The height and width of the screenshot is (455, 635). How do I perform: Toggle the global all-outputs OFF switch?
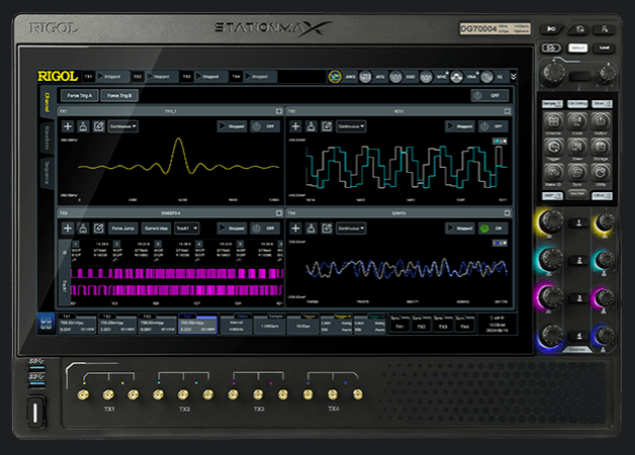pos(489,96)
